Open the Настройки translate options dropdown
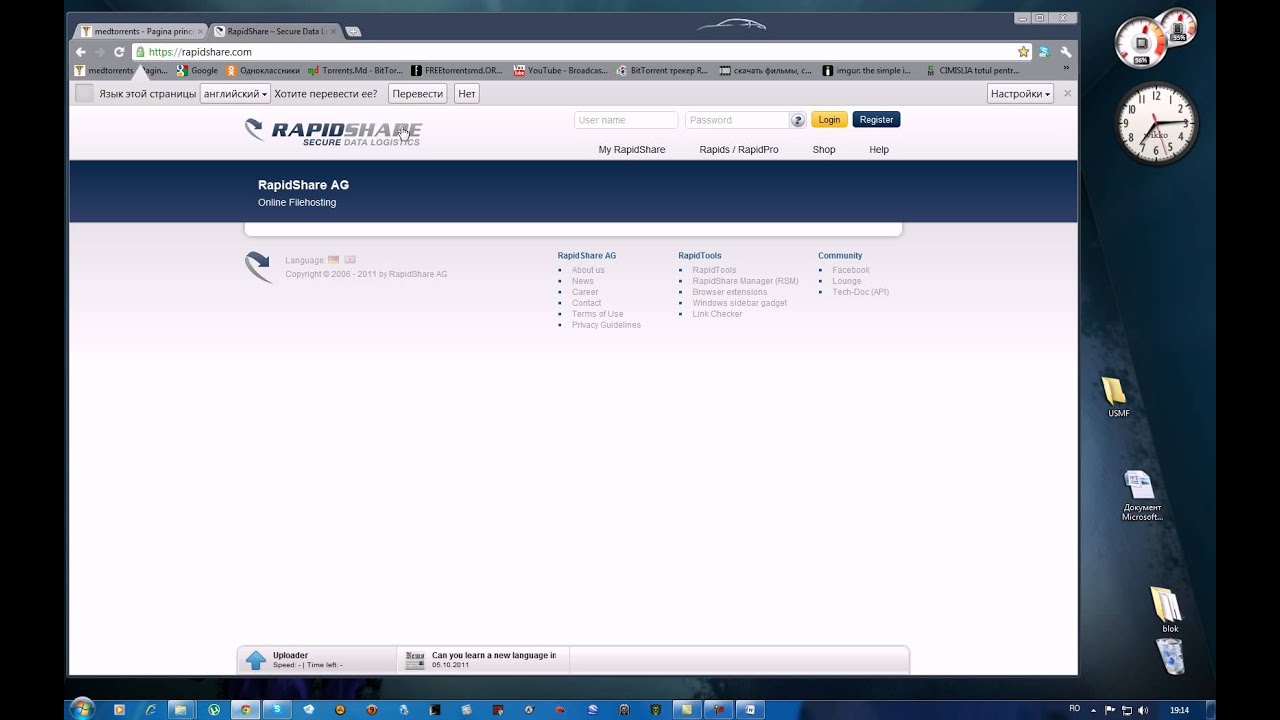 (x=1020, y=94)
